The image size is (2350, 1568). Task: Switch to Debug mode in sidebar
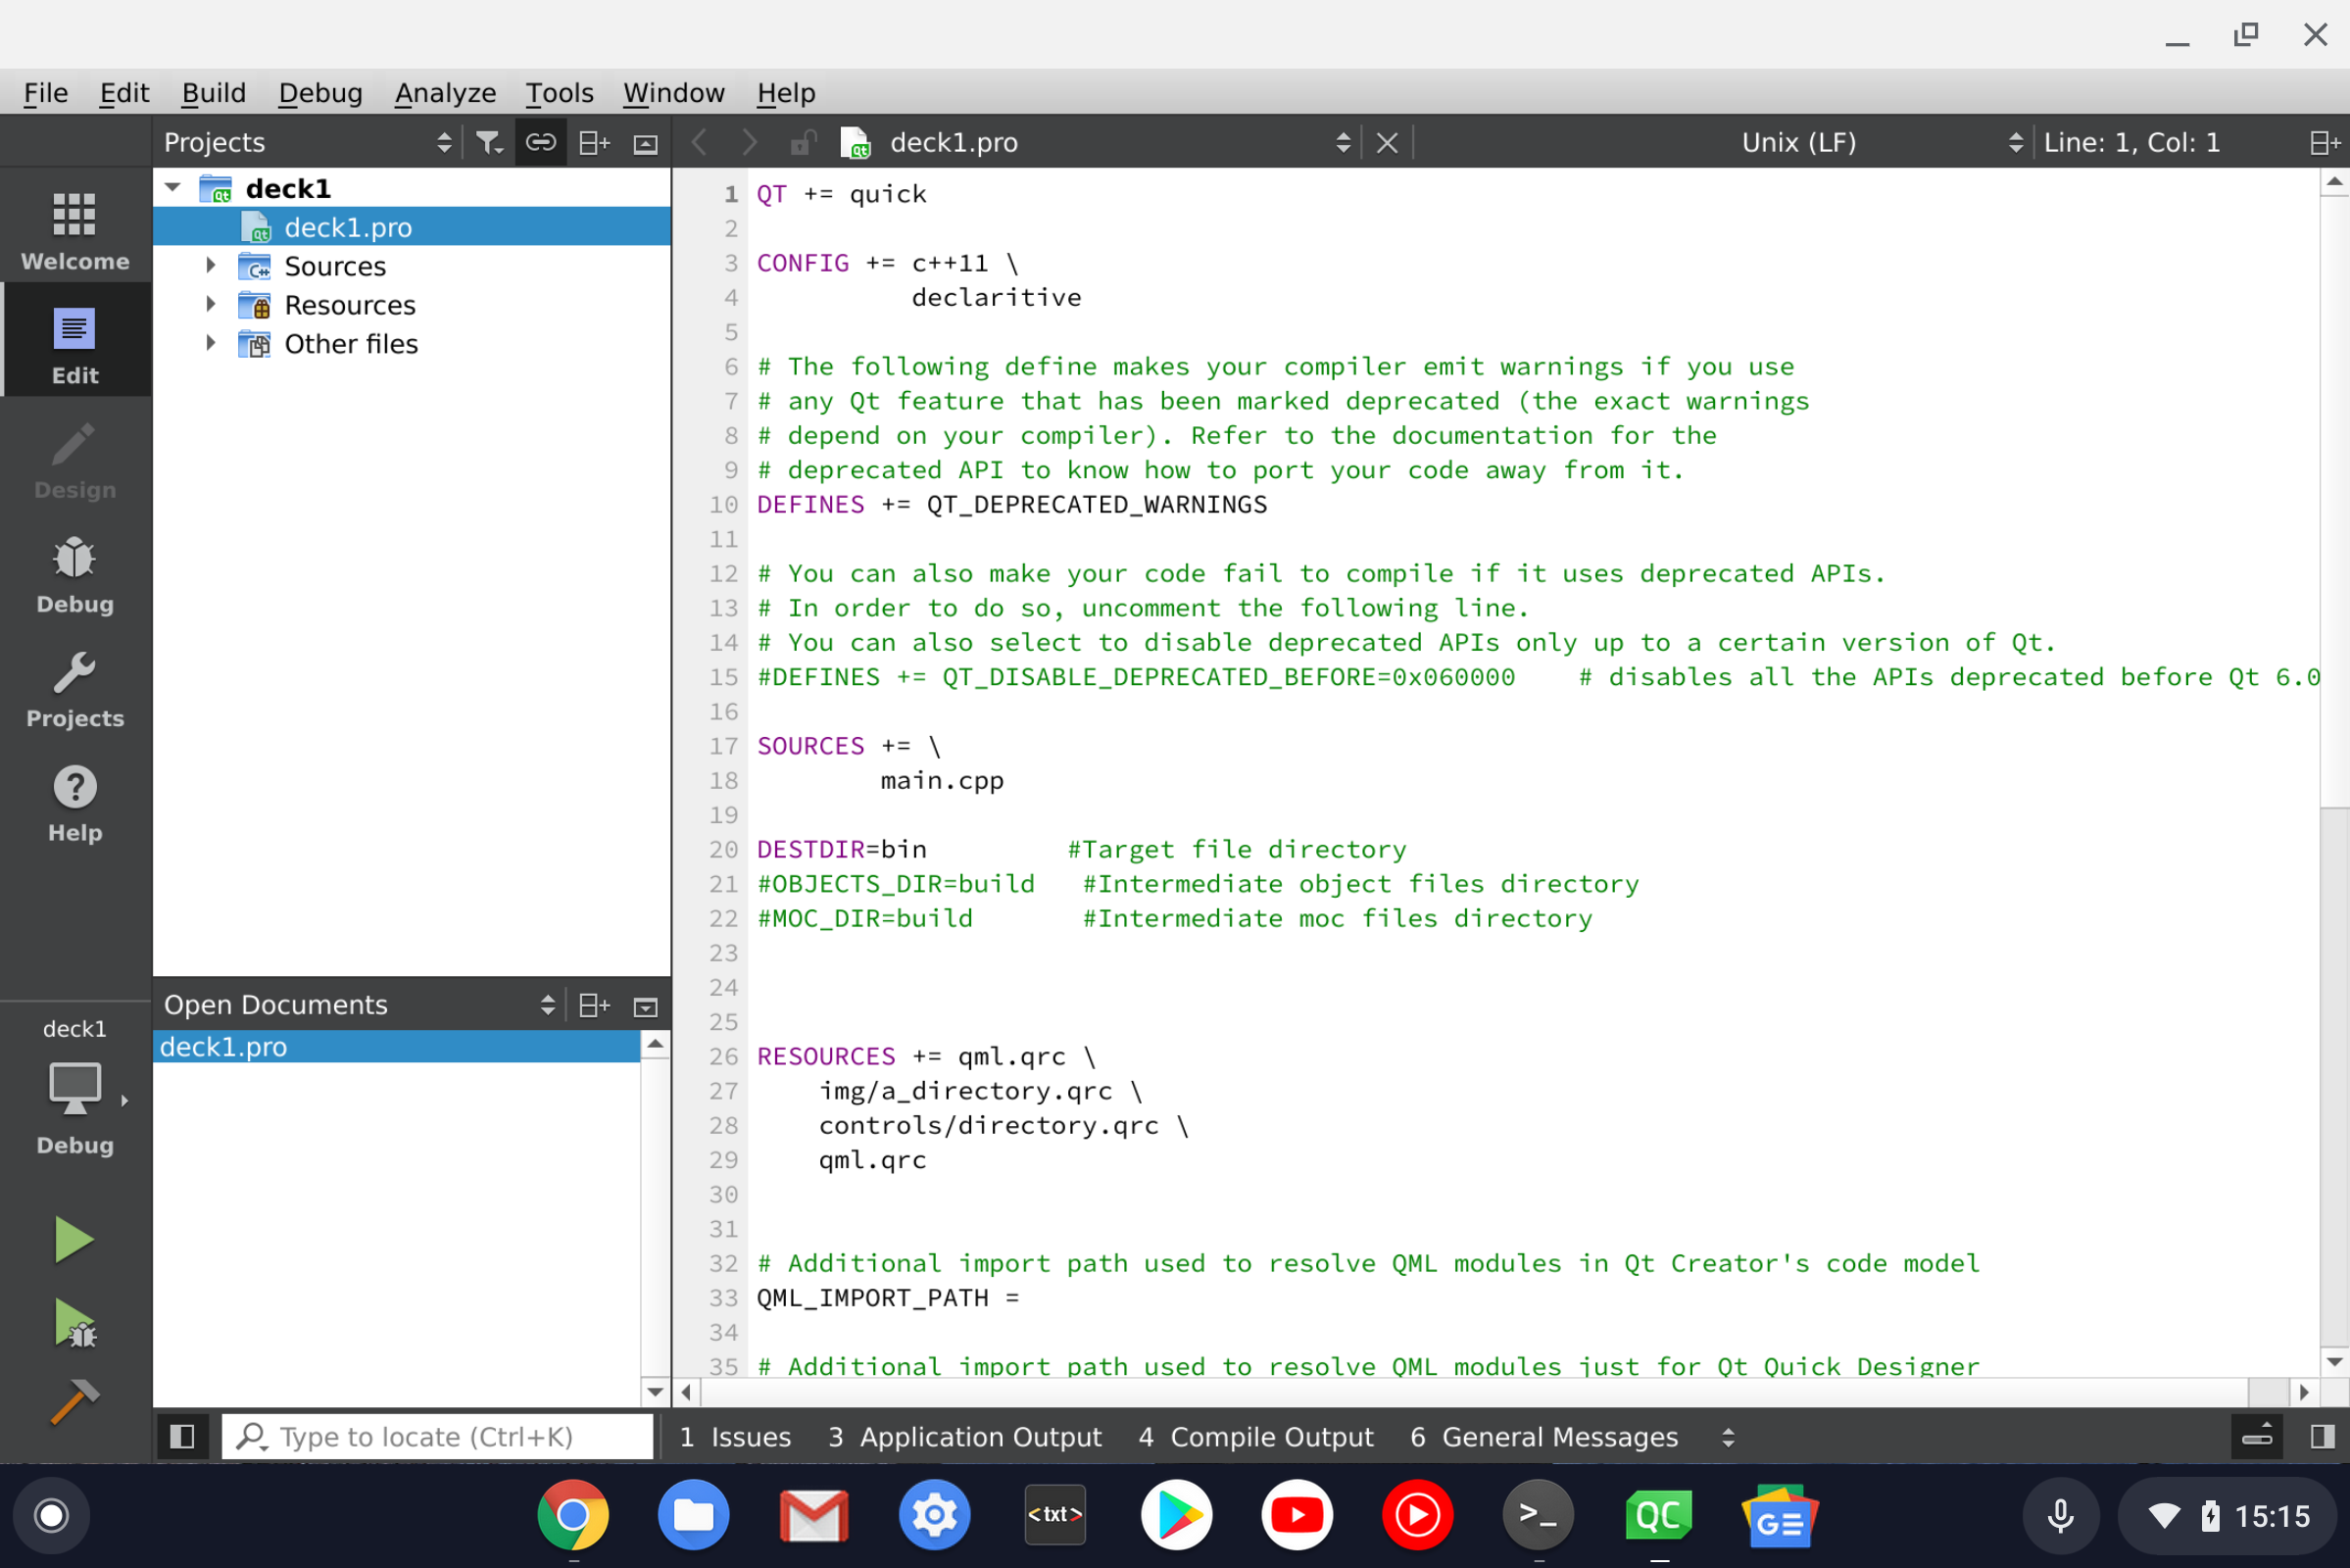tap(74, 575)
